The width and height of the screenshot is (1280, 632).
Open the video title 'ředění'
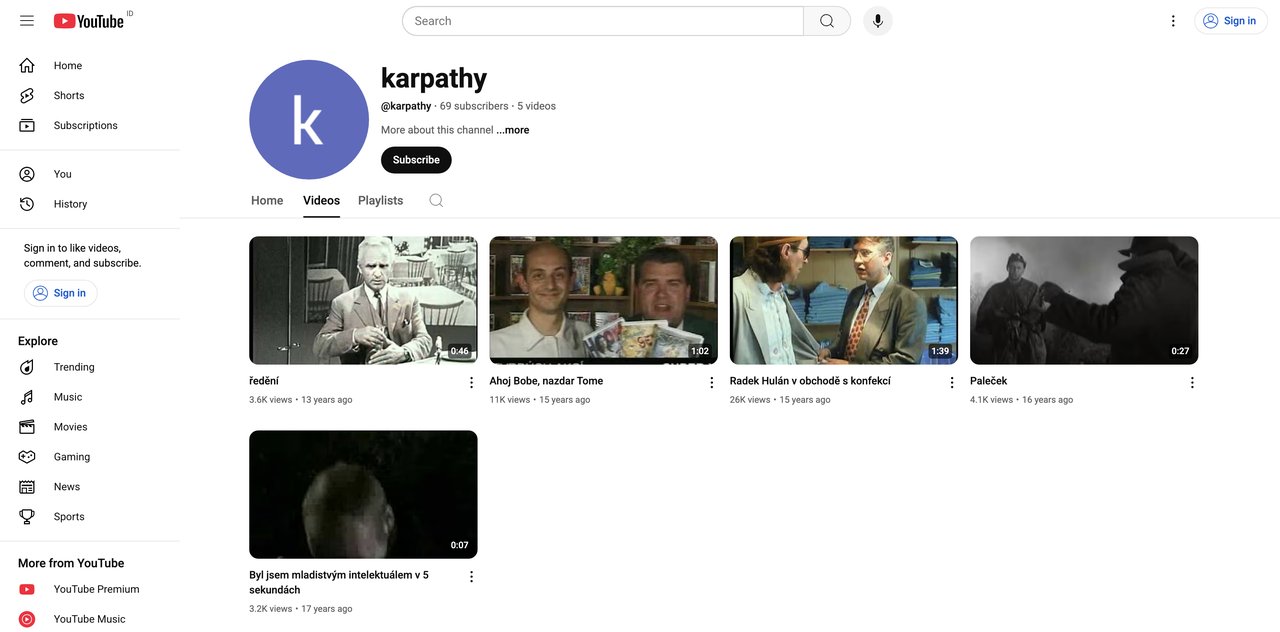click(264, 381)
